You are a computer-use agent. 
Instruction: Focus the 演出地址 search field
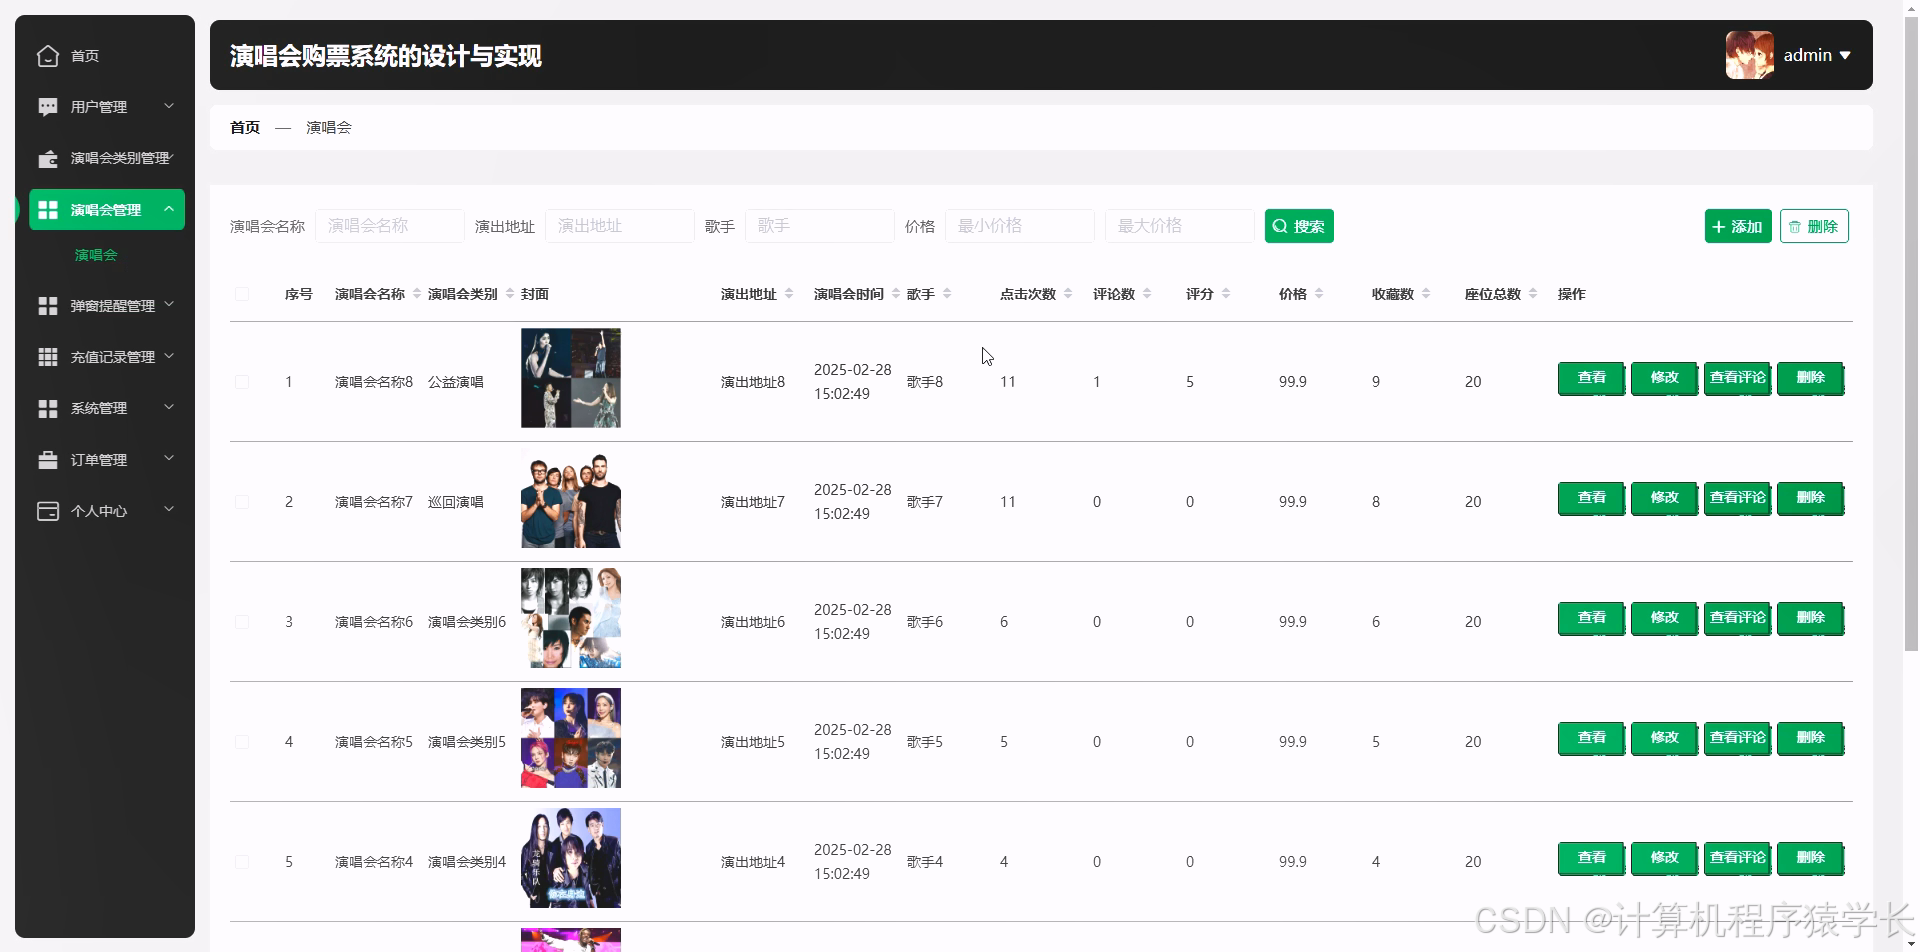(x=620, y=226)
